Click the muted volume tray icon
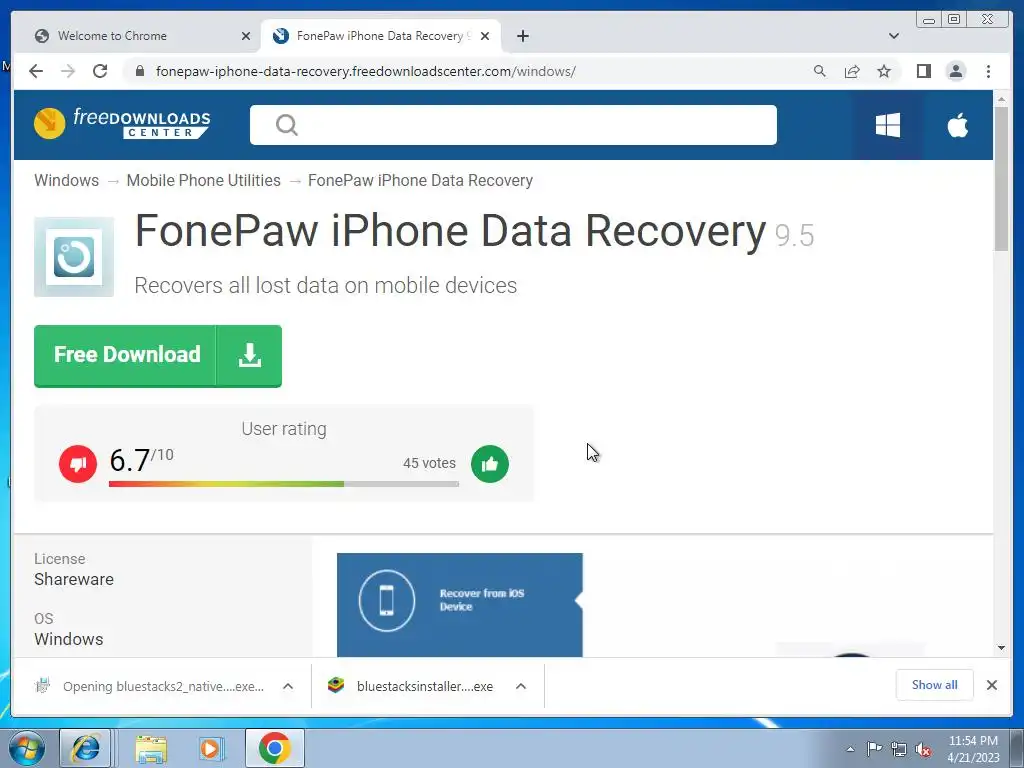 [923, 749]
